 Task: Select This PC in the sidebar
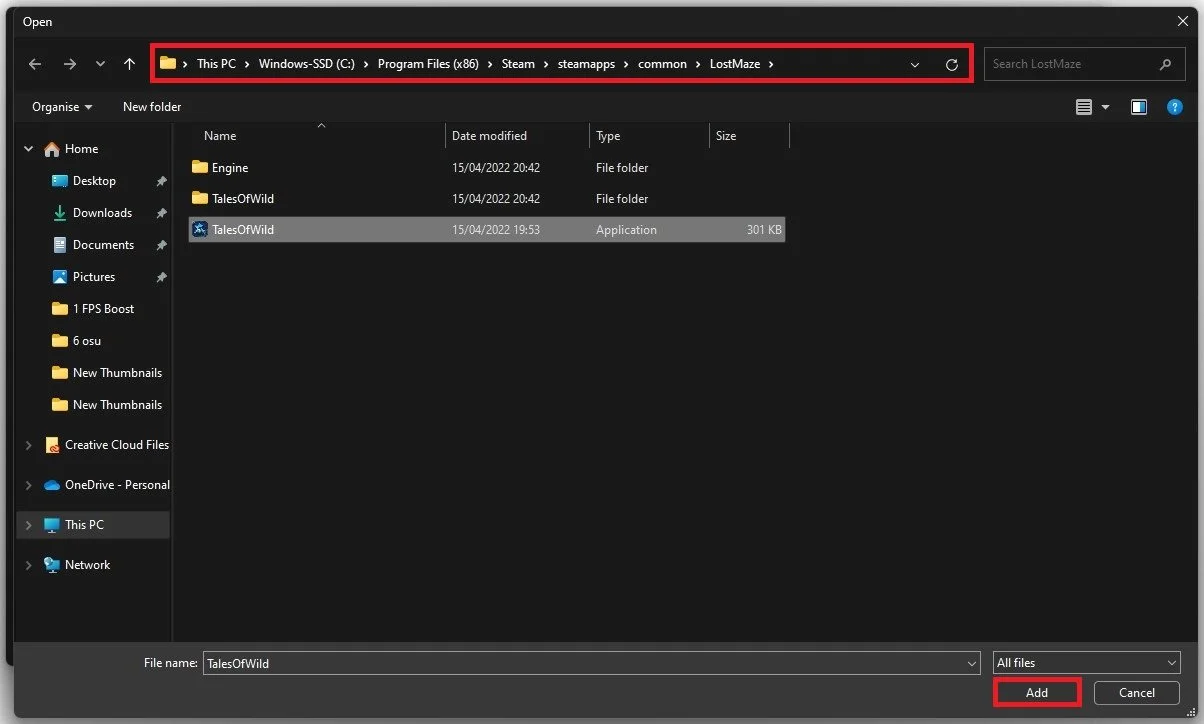(84, 525)
